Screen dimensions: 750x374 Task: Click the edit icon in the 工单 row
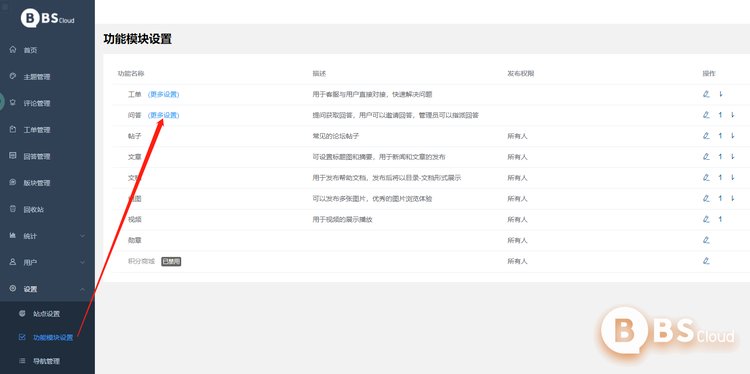click(x=706, y=94)
